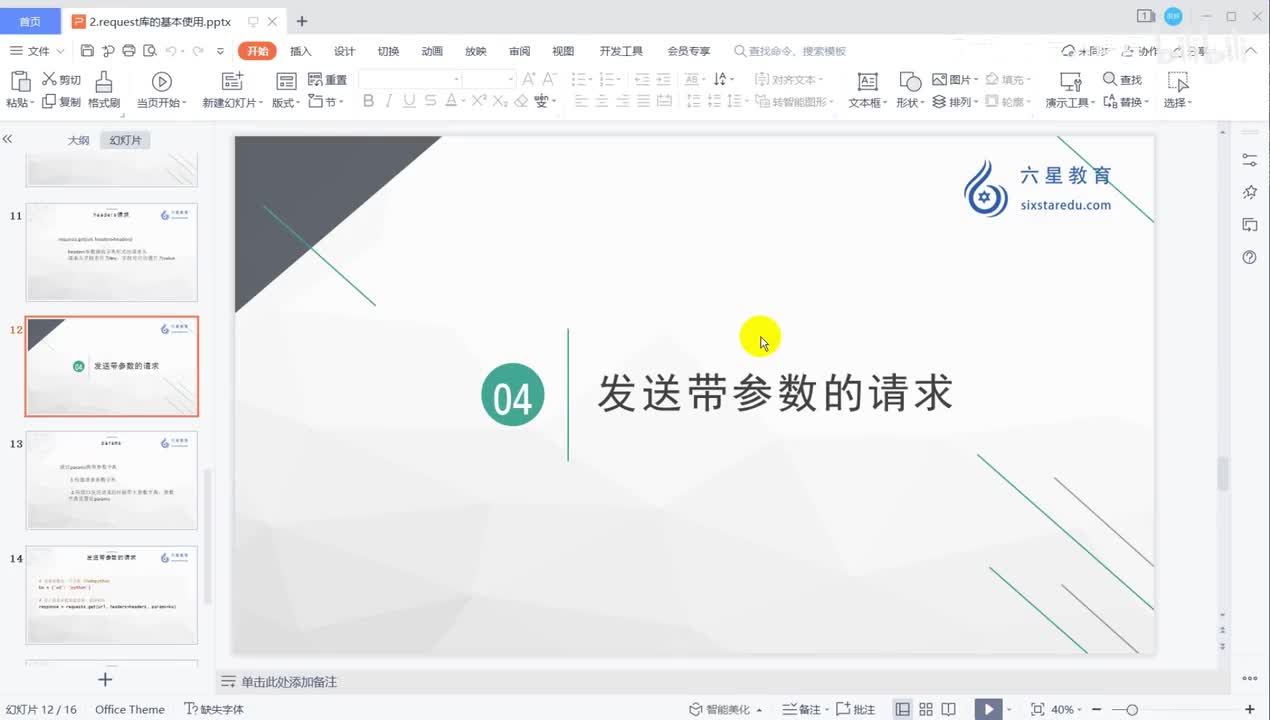Open the Design (设计) ribbon tab
This screenshot has width=1270, height=720.
click(345, 51)
